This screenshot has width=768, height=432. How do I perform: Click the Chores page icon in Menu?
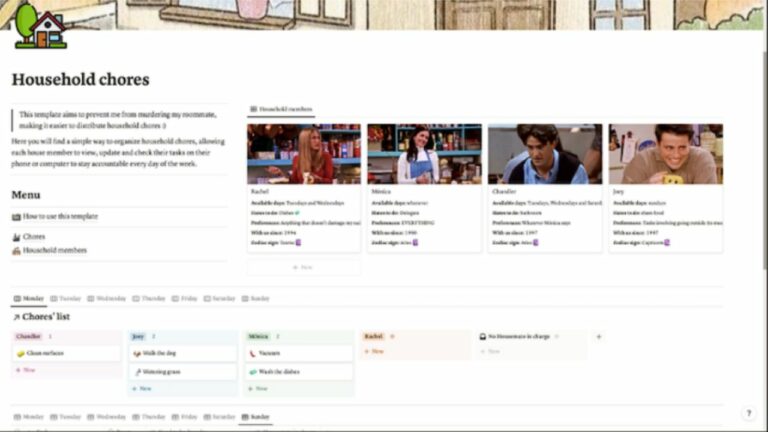tap(16, 237)
